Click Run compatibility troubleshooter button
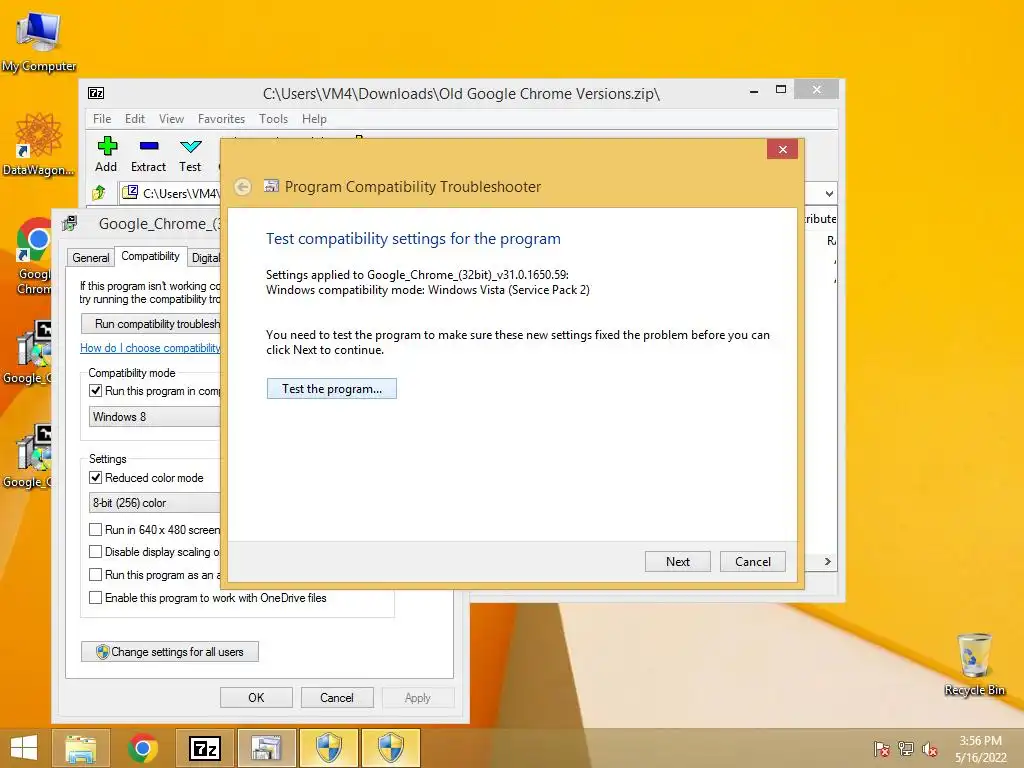 pyautogui.click(x=152, y=324)
